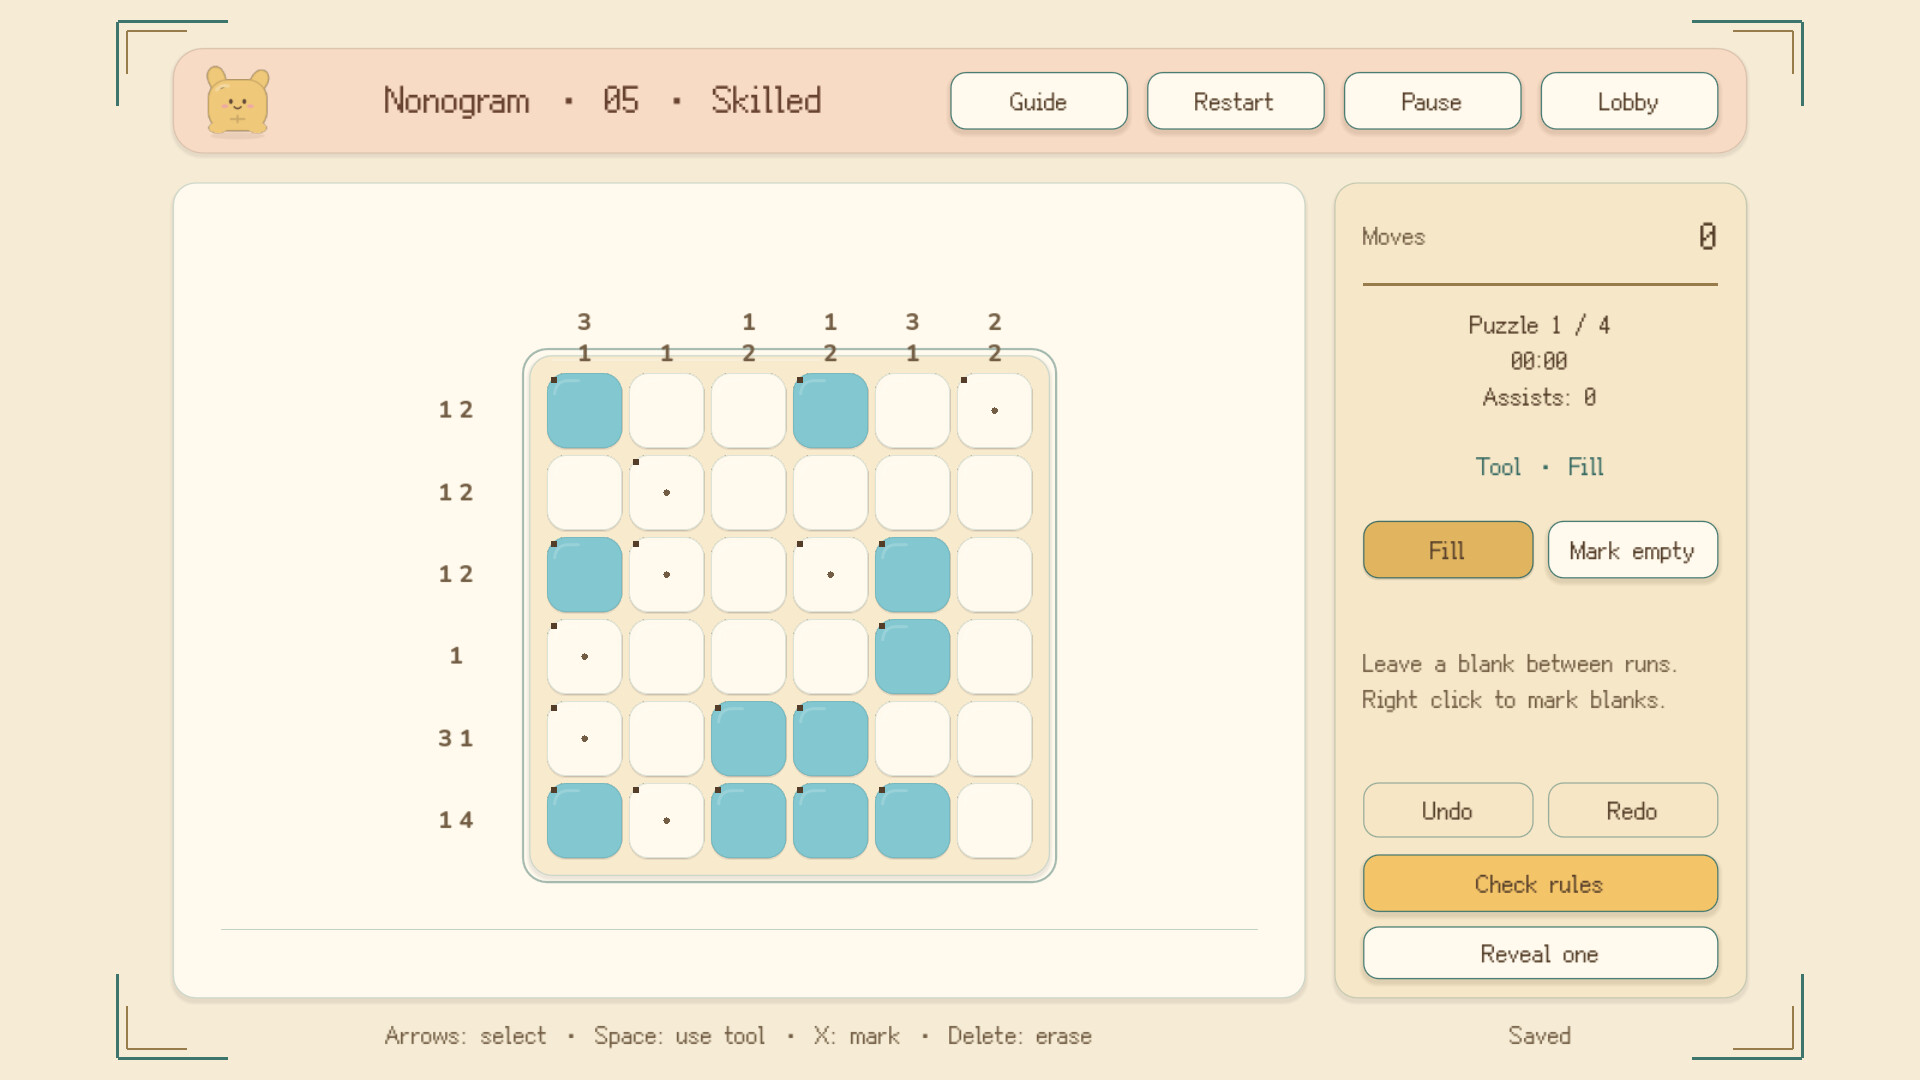Fill empty cell in row 1, column 3
The width and height of the screenshot is (1920, 1080).
pyautogui.click(x=748, y=410)
